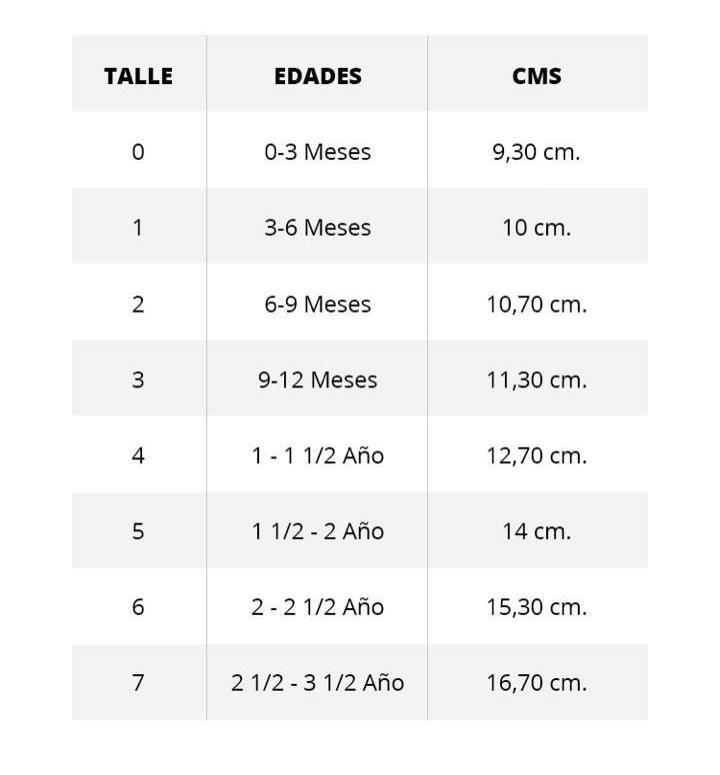Select the 6-9 Meses age cell
This screenshot has height=775, width=720.
(317, 304)
